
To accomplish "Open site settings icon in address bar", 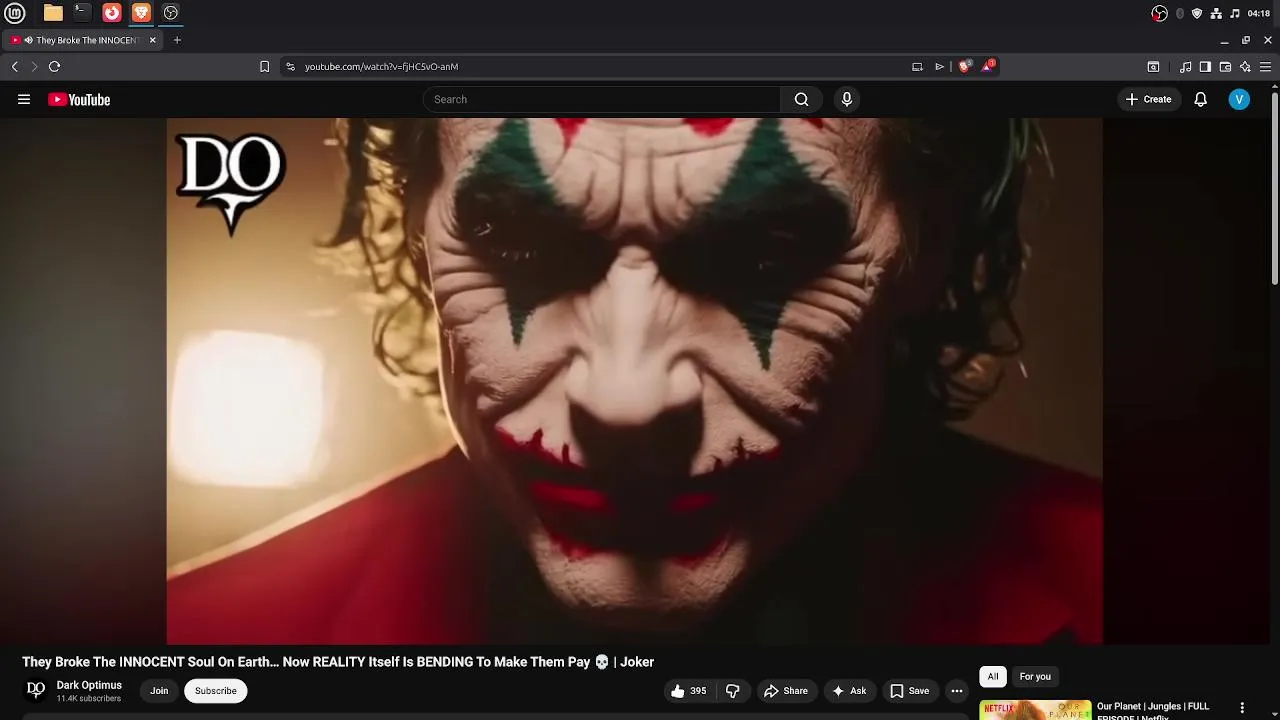I will tap(290, 66).
